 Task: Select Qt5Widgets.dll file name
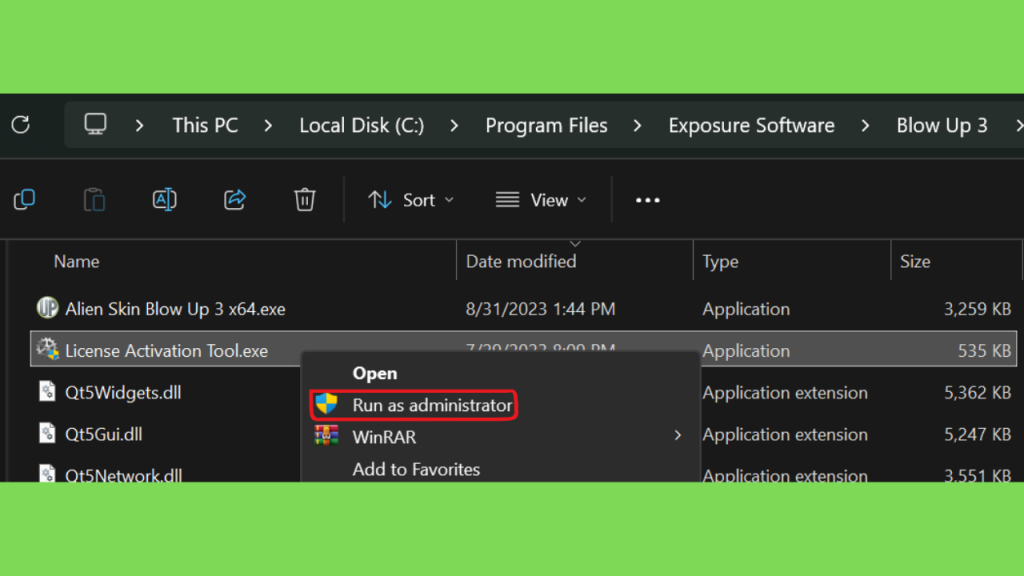tap(123, 392)
